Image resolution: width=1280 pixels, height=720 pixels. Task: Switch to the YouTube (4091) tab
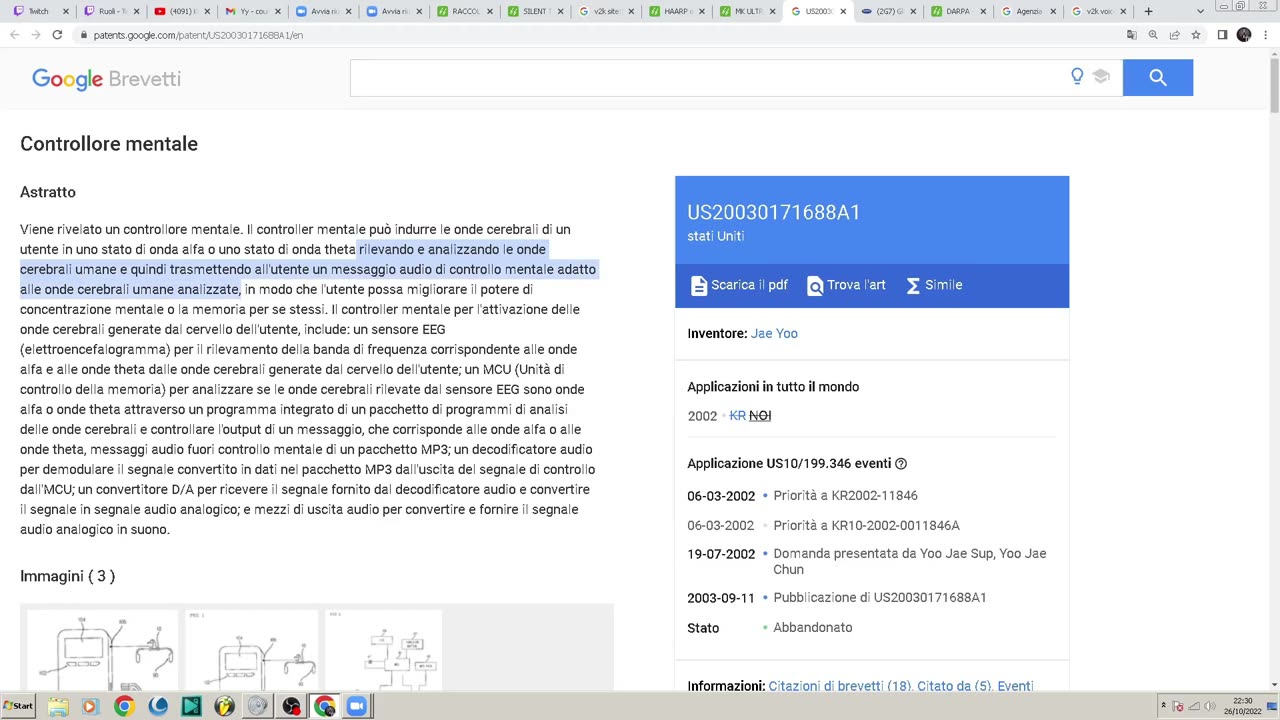(180, 11)
